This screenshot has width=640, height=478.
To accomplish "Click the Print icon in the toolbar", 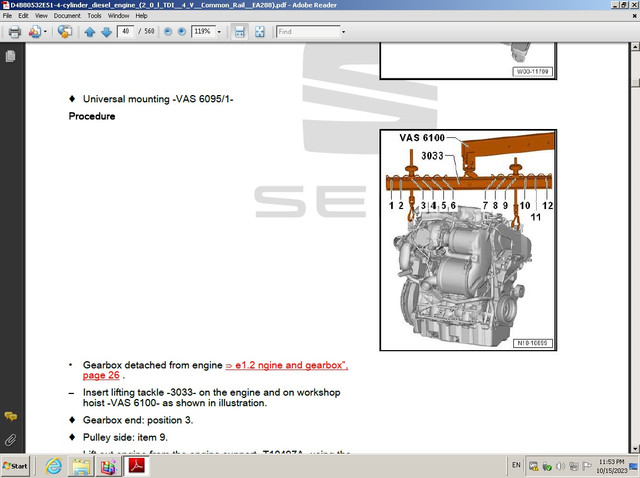I will (x=15, y=31).
